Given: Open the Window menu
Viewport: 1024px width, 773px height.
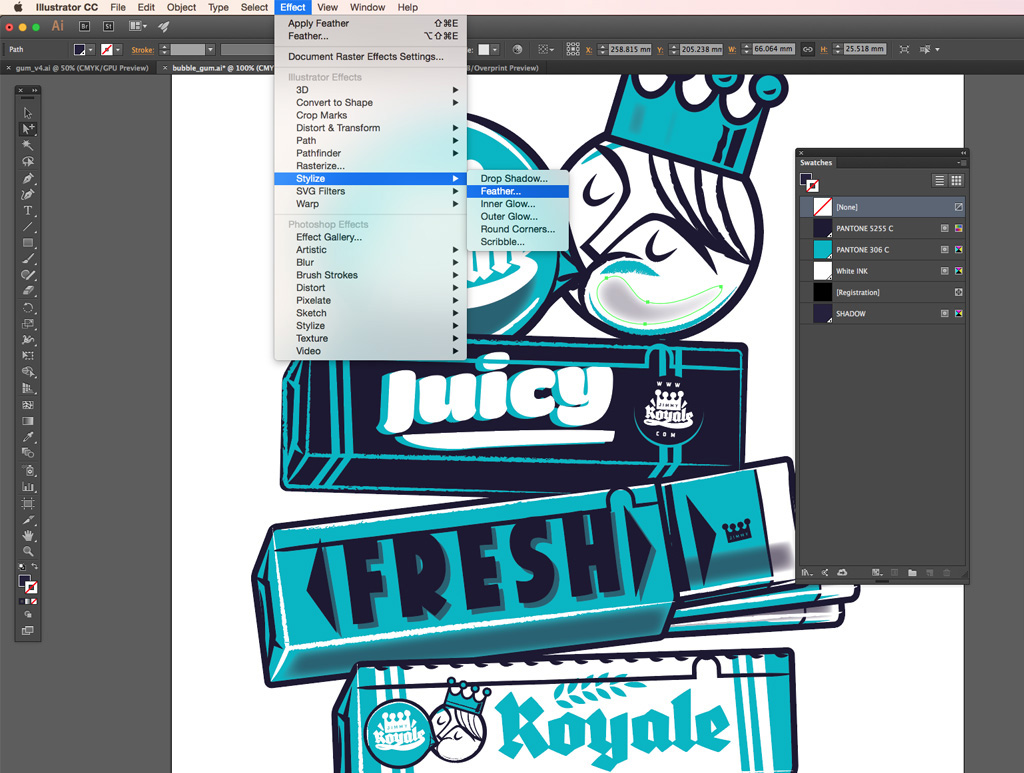Looking at the screenshot, I should tap(367, 7).
